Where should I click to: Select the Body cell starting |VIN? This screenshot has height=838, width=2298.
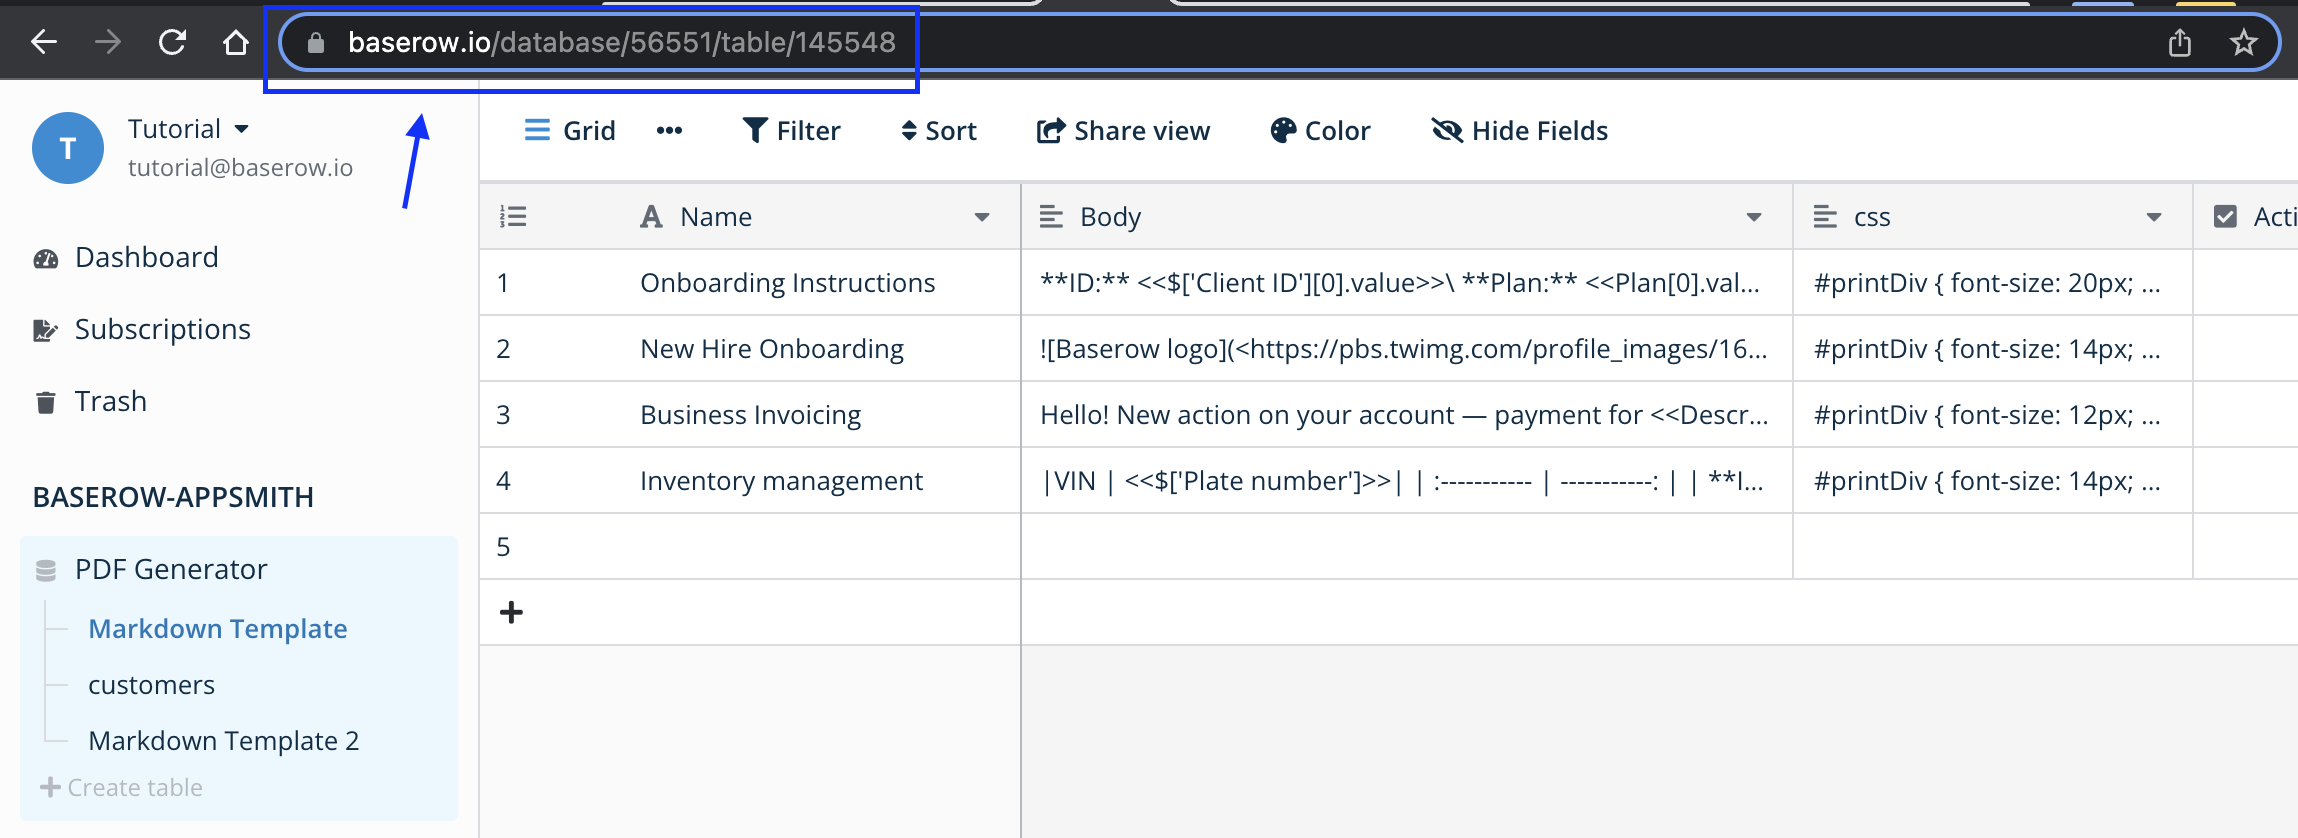pos(1407,481)
